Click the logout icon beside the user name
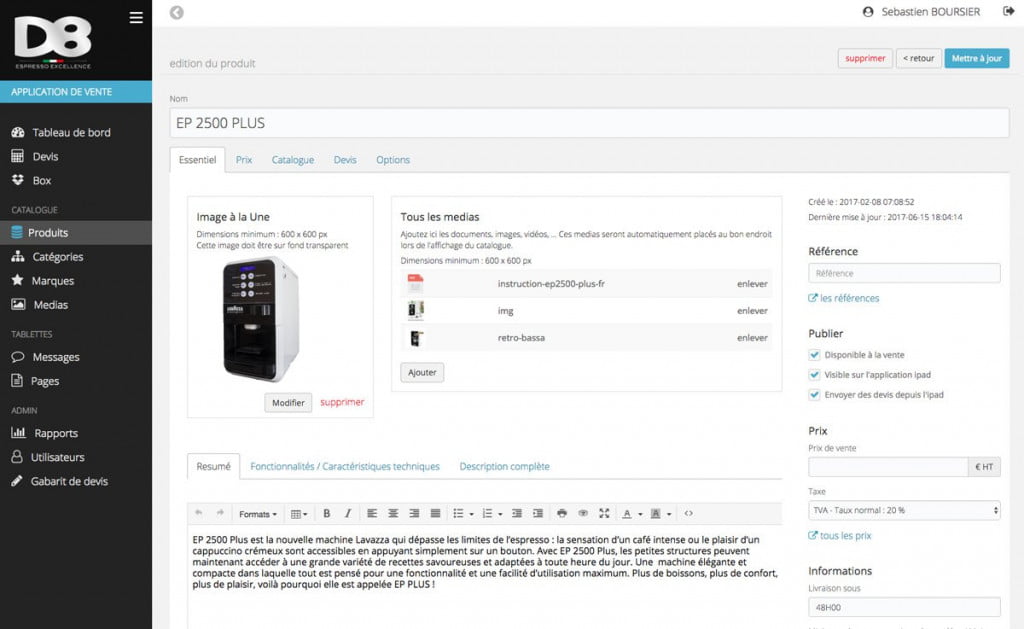 click(1008, 11)
